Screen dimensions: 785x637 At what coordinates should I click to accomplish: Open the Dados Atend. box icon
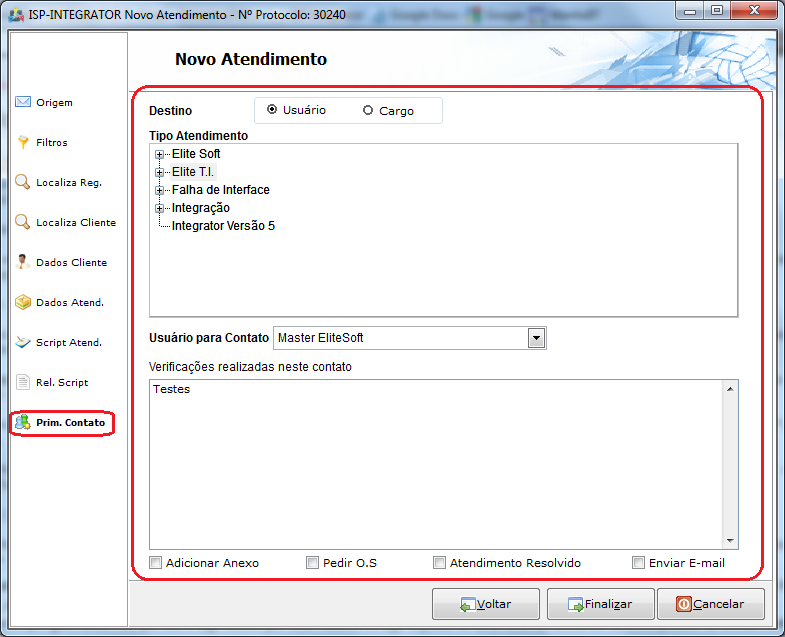[23, 302]
